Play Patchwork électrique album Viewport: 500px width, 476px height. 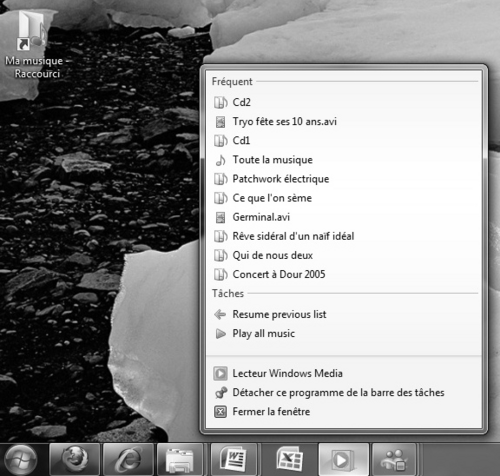click(x=344, y=179)
